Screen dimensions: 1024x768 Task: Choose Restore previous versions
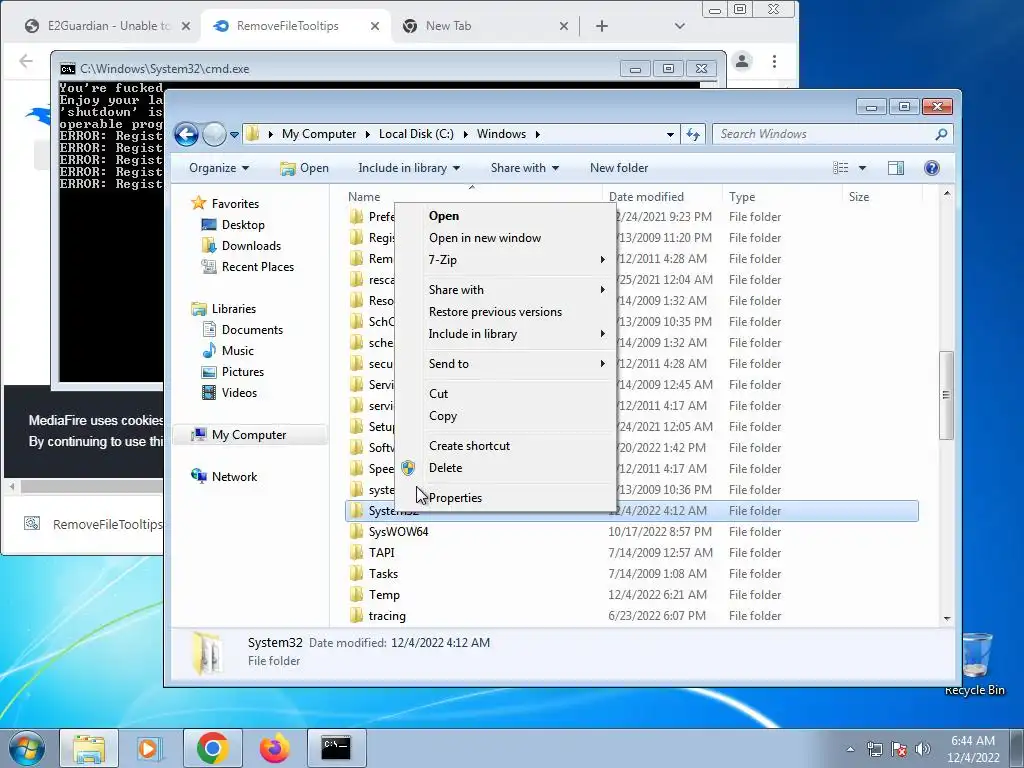coord(505,312)
